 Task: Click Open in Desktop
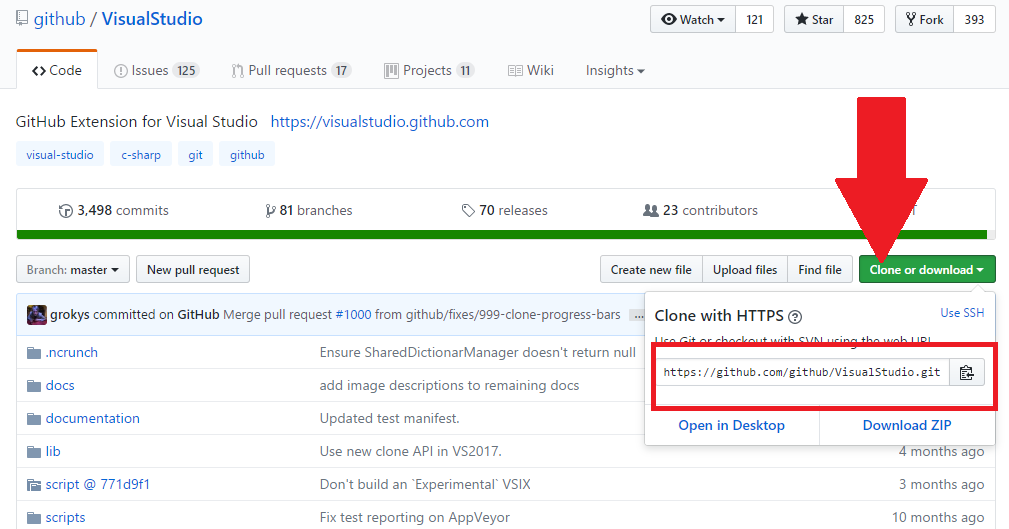point(732,425)
